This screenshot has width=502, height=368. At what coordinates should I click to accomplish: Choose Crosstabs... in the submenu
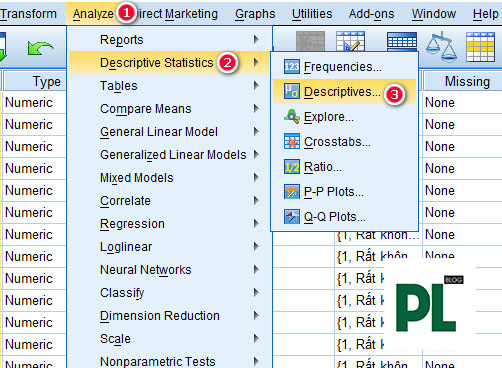point(344,142)
